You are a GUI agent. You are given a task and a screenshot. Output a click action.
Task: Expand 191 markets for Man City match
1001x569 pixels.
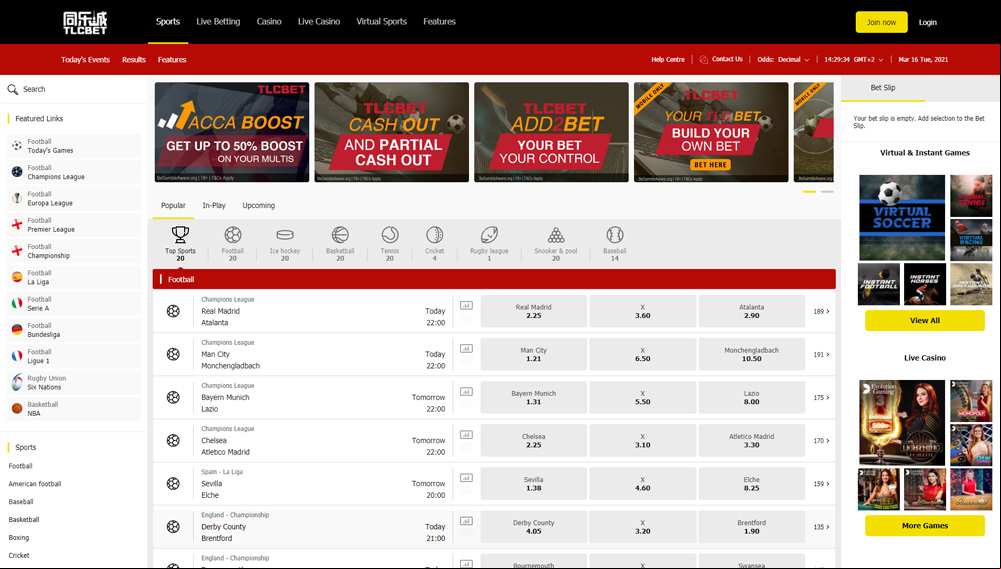821,354
